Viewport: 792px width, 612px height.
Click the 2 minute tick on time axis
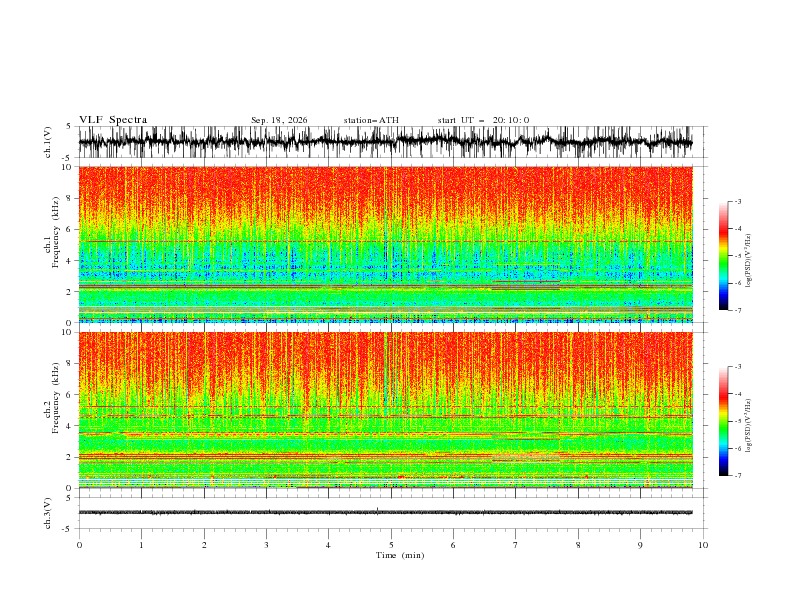point(204,545)
